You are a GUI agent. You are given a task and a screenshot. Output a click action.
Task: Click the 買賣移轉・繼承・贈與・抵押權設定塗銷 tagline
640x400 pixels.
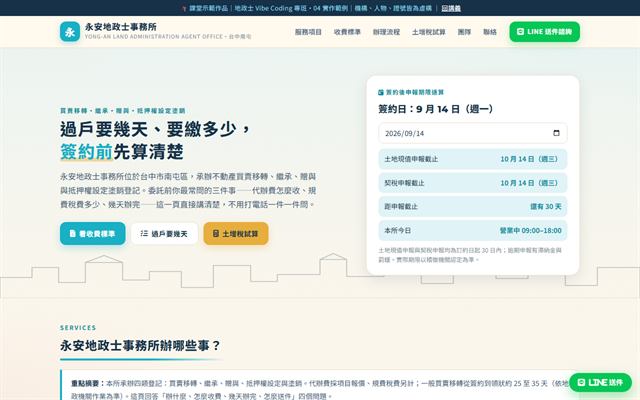coord(122,111)
